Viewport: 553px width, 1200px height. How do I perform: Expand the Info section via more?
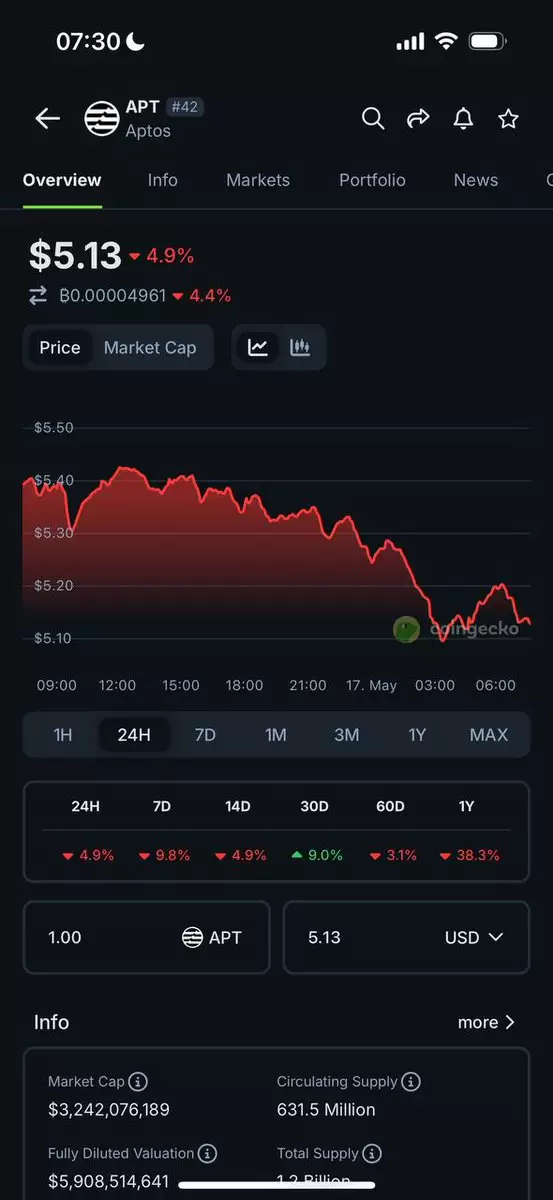[486, 1022]
